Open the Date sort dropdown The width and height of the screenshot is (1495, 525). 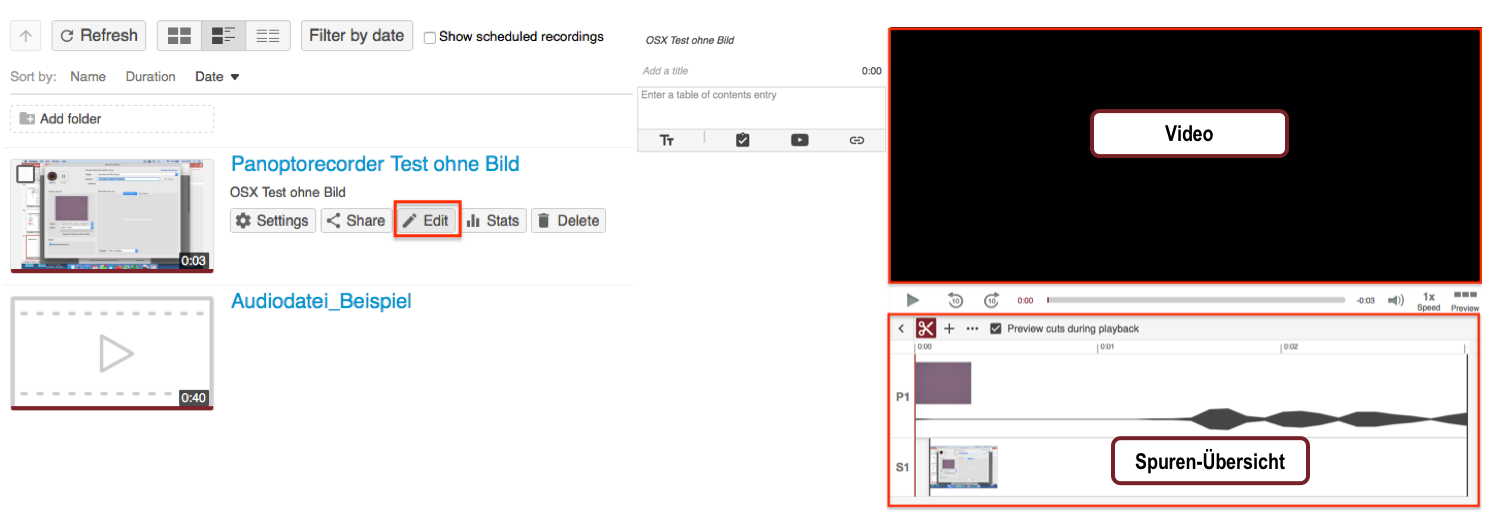[217, 77]
